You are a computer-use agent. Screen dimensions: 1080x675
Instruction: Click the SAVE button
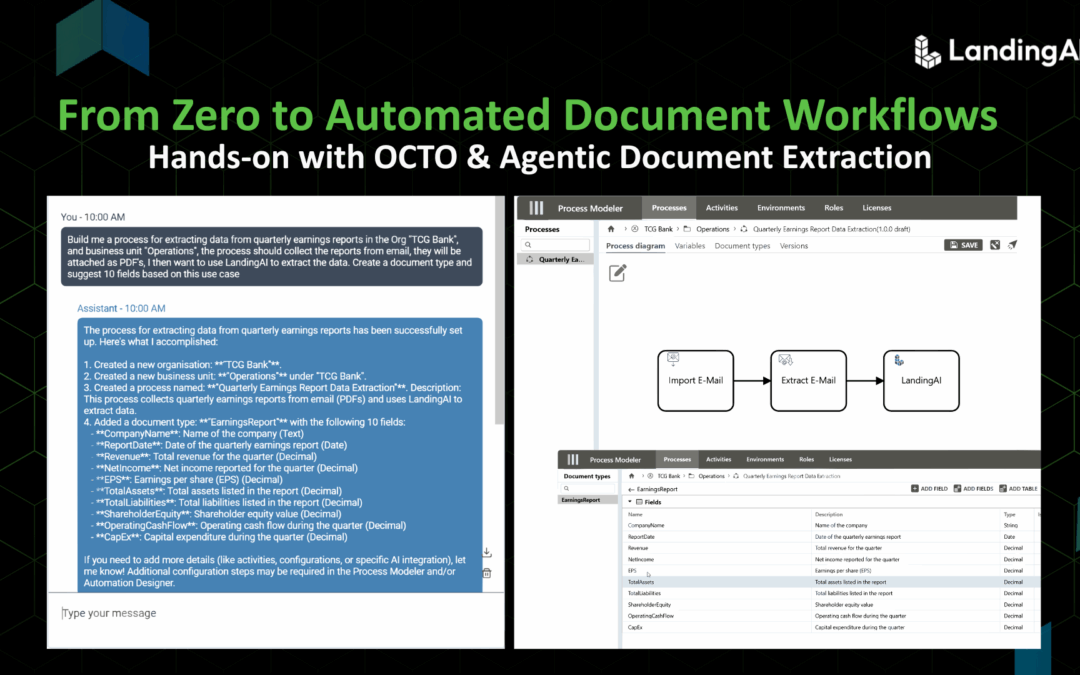pos(963,244)
